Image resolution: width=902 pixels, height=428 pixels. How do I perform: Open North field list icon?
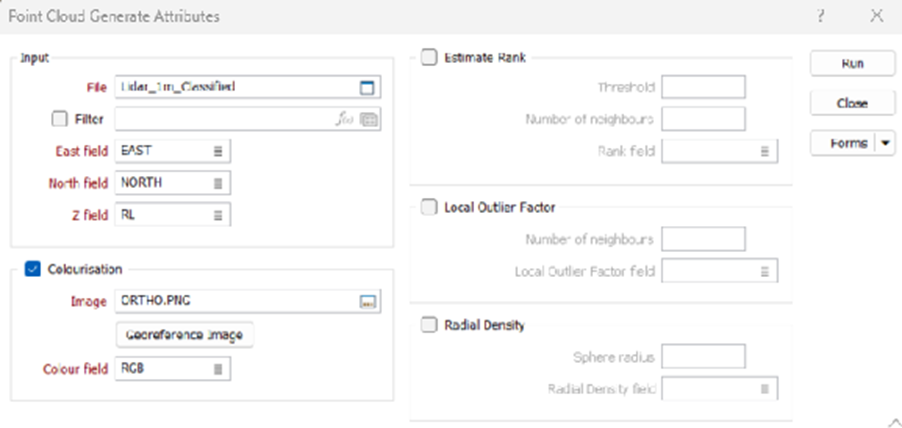point(218,182)
